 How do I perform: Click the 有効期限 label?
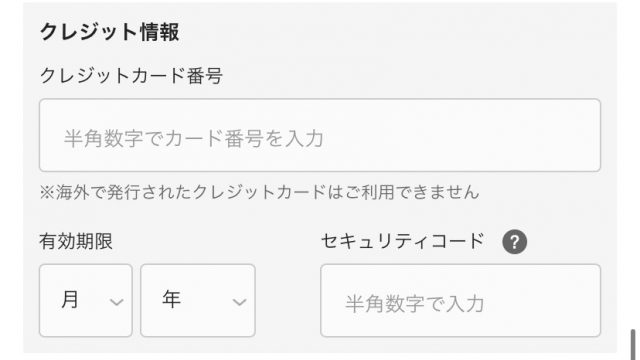(76, 241)
